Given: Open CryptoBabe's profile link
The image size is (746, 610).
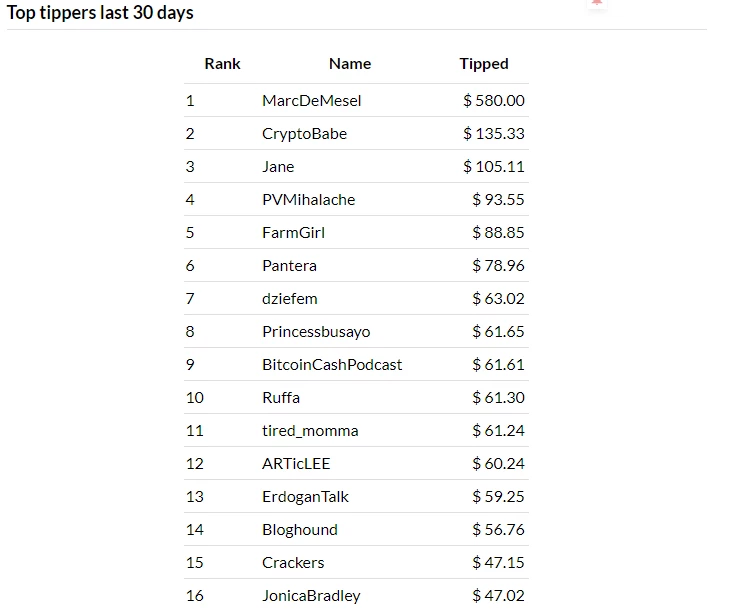Looking at the screenshot, I should [x=304, y=134].
